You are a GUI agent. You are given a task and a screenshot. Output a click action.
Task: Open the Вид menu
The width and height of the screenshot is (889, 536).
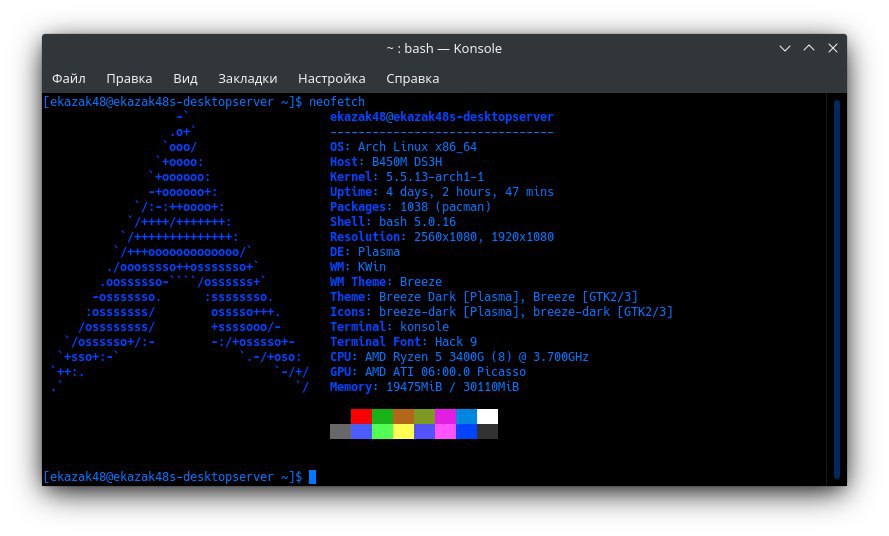tap(185, 78)
